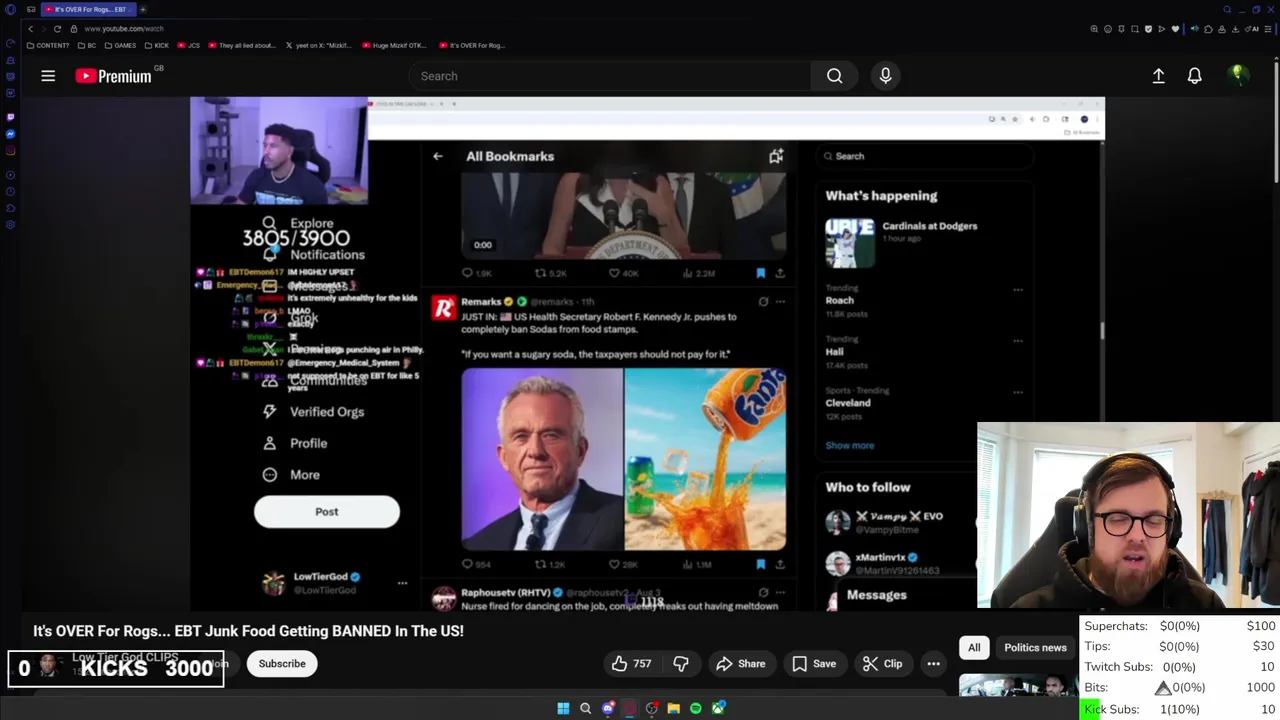Open Notifications in the X sidebar
The width and height of the screenshot is (1280, 720).
[x=314, y=255]
